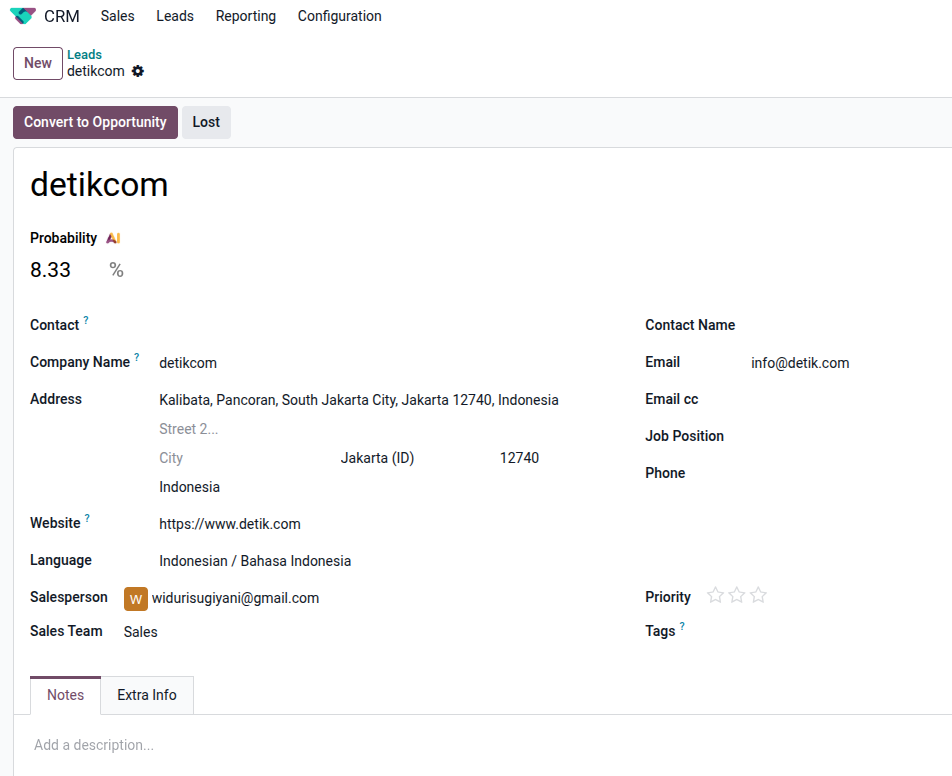The height and width of the screenshot is (776, 952).
Task: Click the AI probability icon
Action: click(x=113, y=238)
